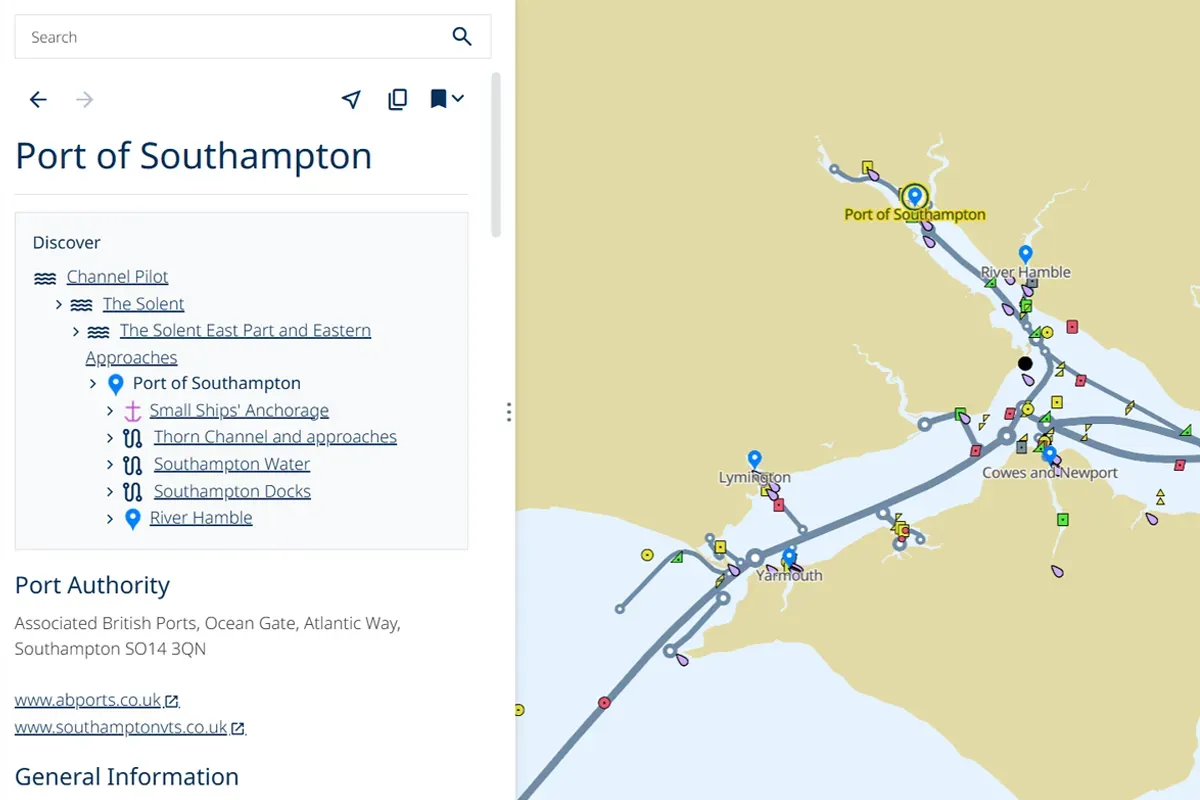Click the Cowes and Newport pin
The height and width of the screenshot is (800, 1200).
pos(1049,455)
